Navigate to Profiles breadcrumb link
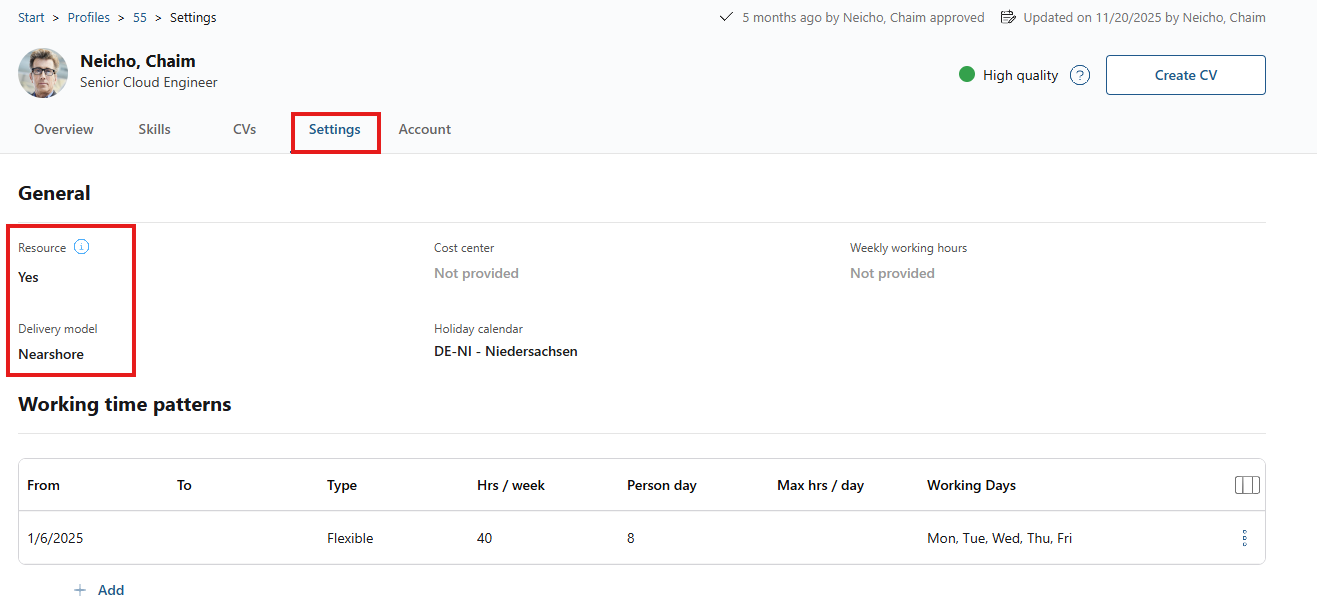Viewport: 1317px width, 612px height. (x=89, y=17)
